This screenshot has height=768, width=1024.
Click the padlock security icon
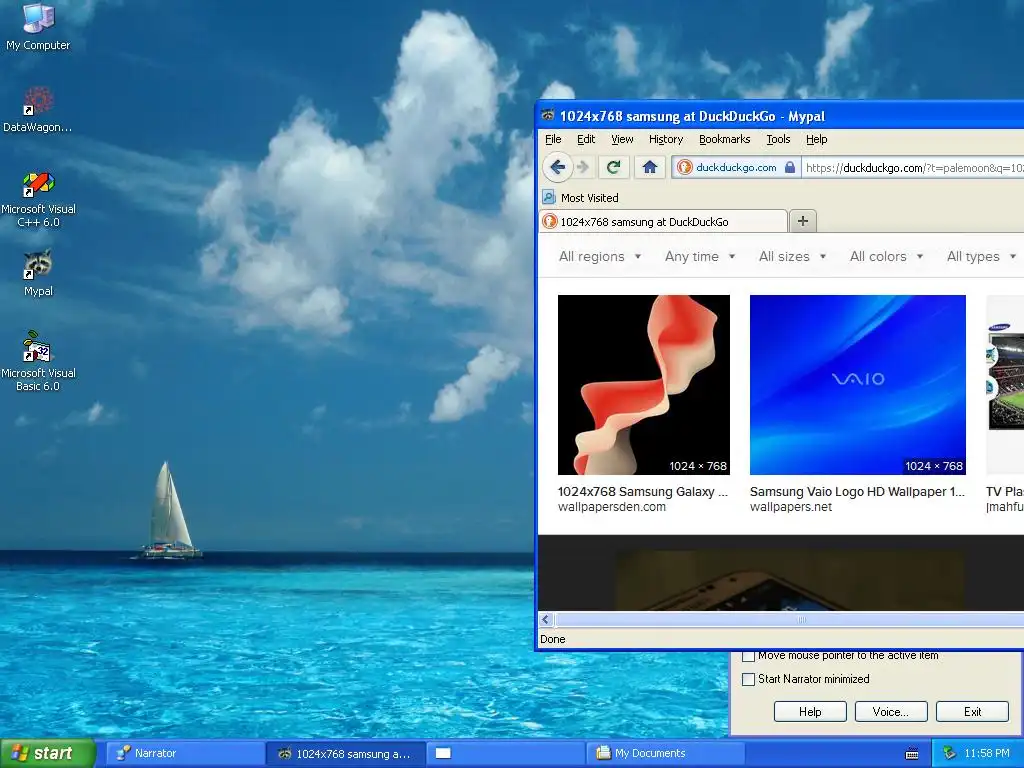790,167
